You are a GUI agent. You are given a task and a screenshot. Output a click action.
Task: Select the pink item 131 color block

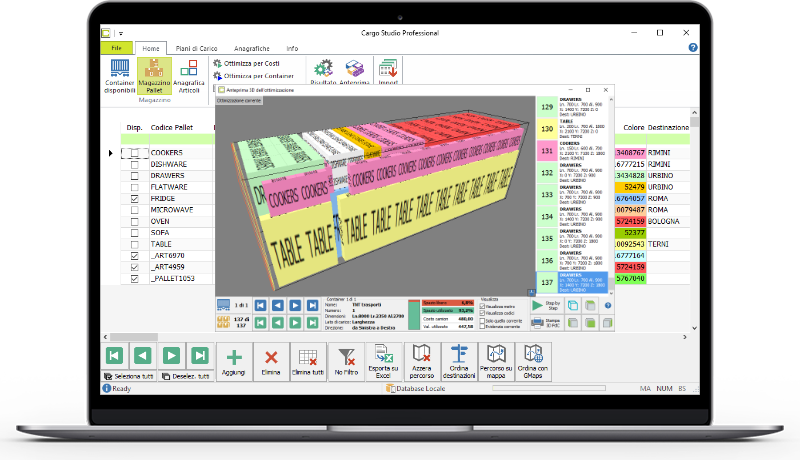[x=547, y=150]
